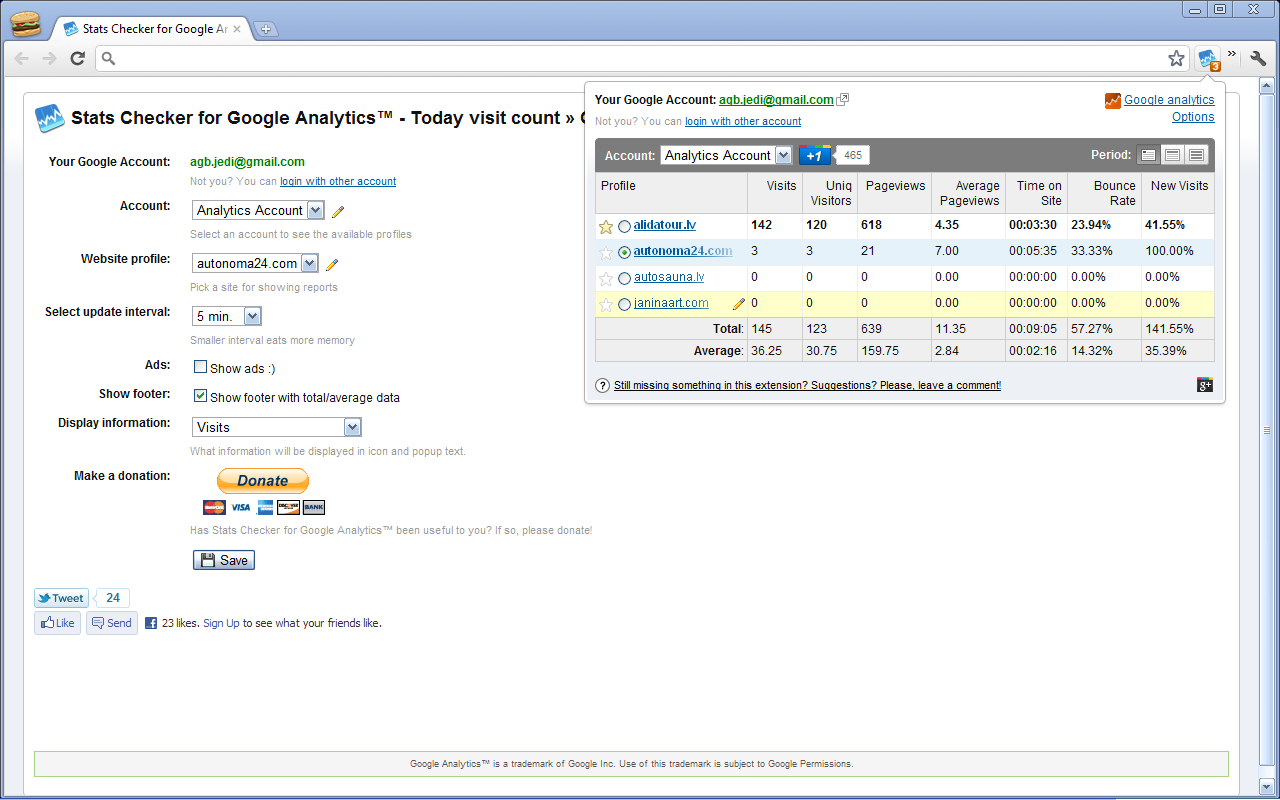Click the page vertical scrollbar

click(x=1266, y=430)
